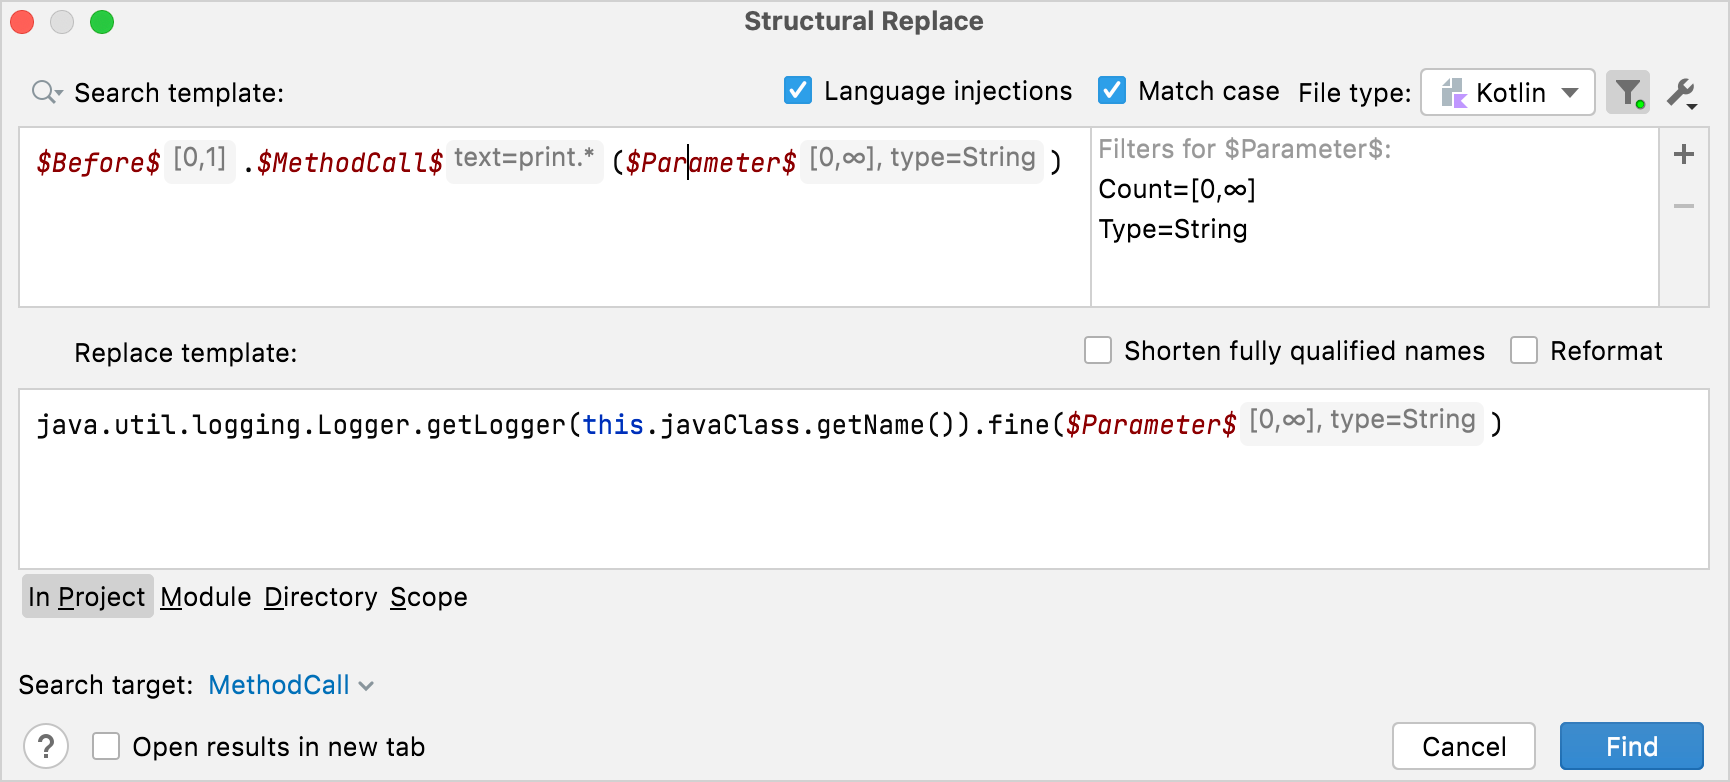This screenshot has width=1730, height=782.
Task: Remove the filter with the minus icon
Action: click(1684, 206)
